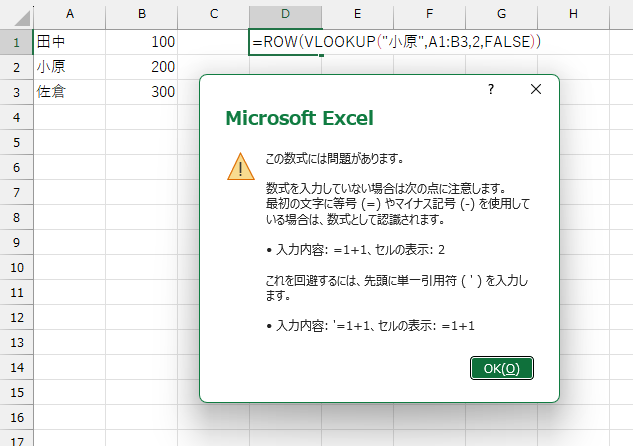The width and height of the screenshot is (633, 446).
Task: Click the yellow warning triangle icon
Action: (240, 167)
